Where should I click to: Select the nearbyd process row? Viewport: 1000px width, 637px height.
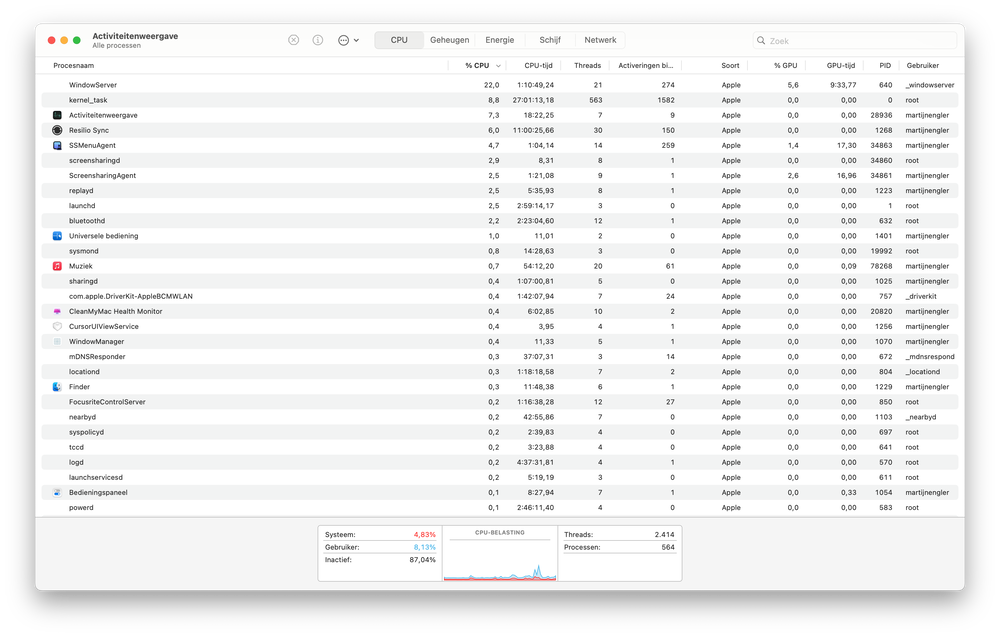tap(499, 417)
